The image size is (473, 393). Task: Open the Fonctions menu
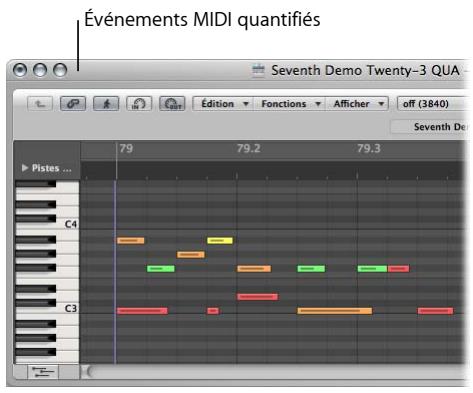(290, 104)
